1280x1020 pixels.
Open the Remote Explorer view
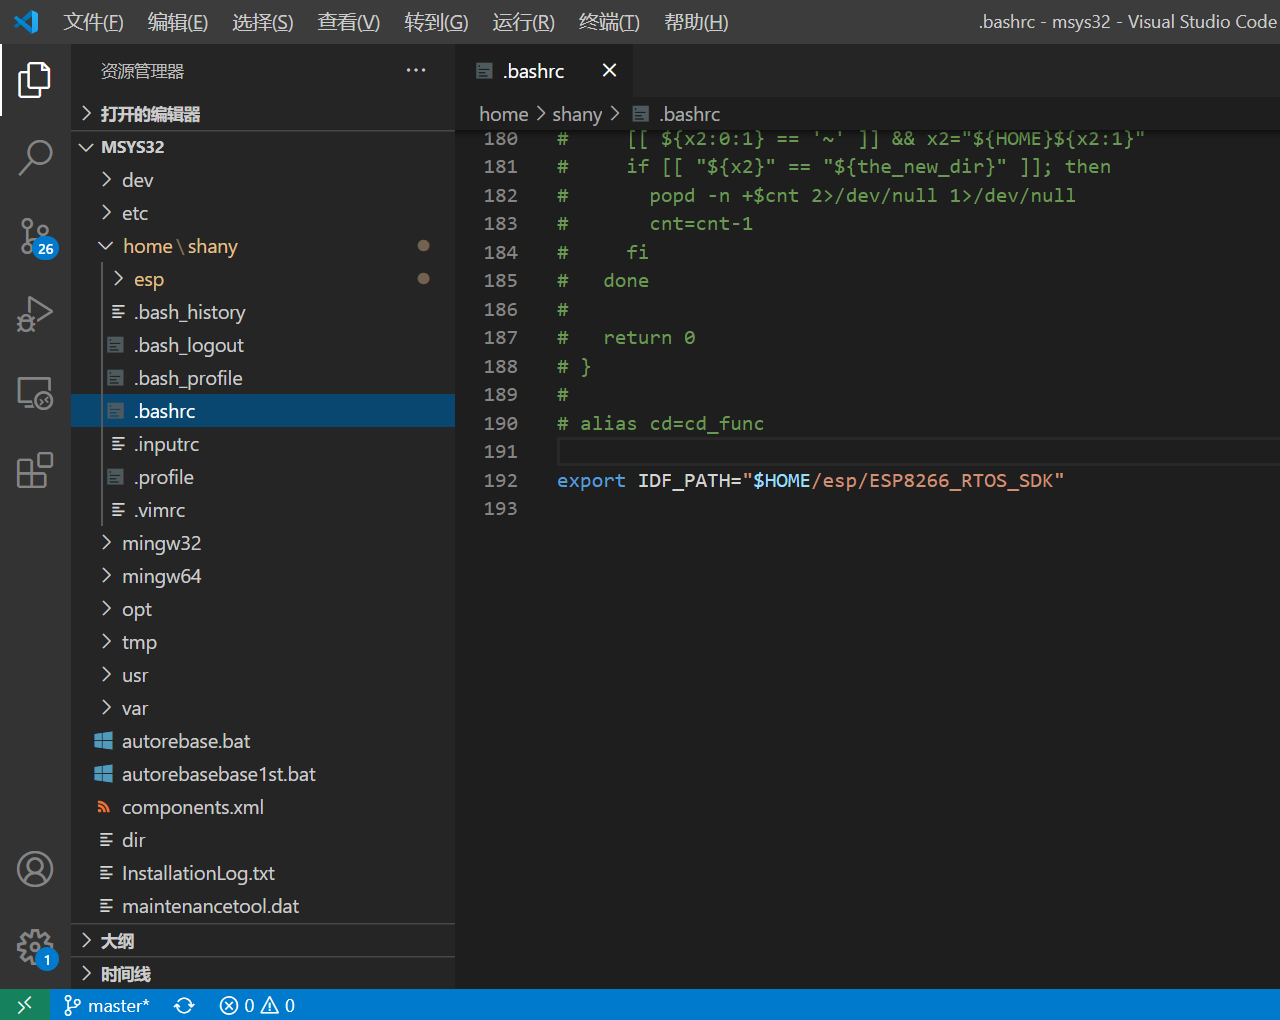click(35, 393)
